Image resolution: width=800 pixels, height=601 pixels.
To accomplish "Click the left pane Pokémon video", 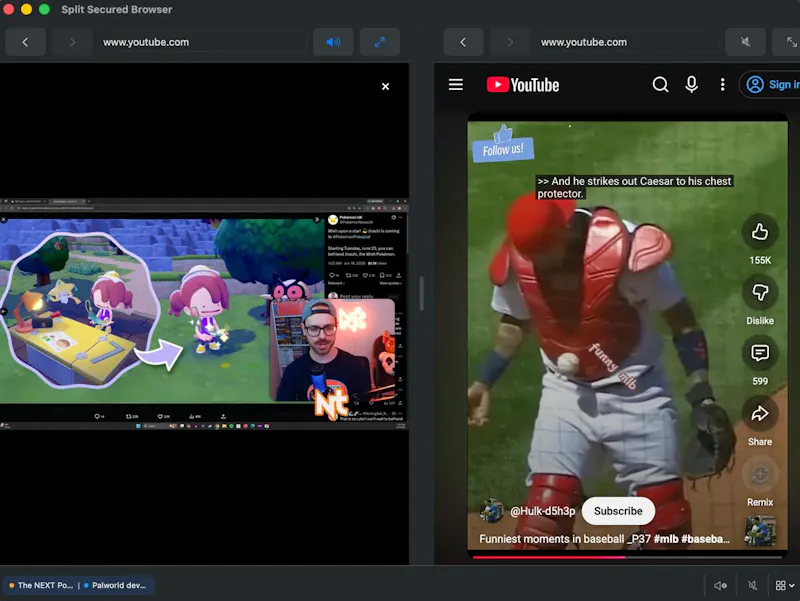I will [204, 314].
